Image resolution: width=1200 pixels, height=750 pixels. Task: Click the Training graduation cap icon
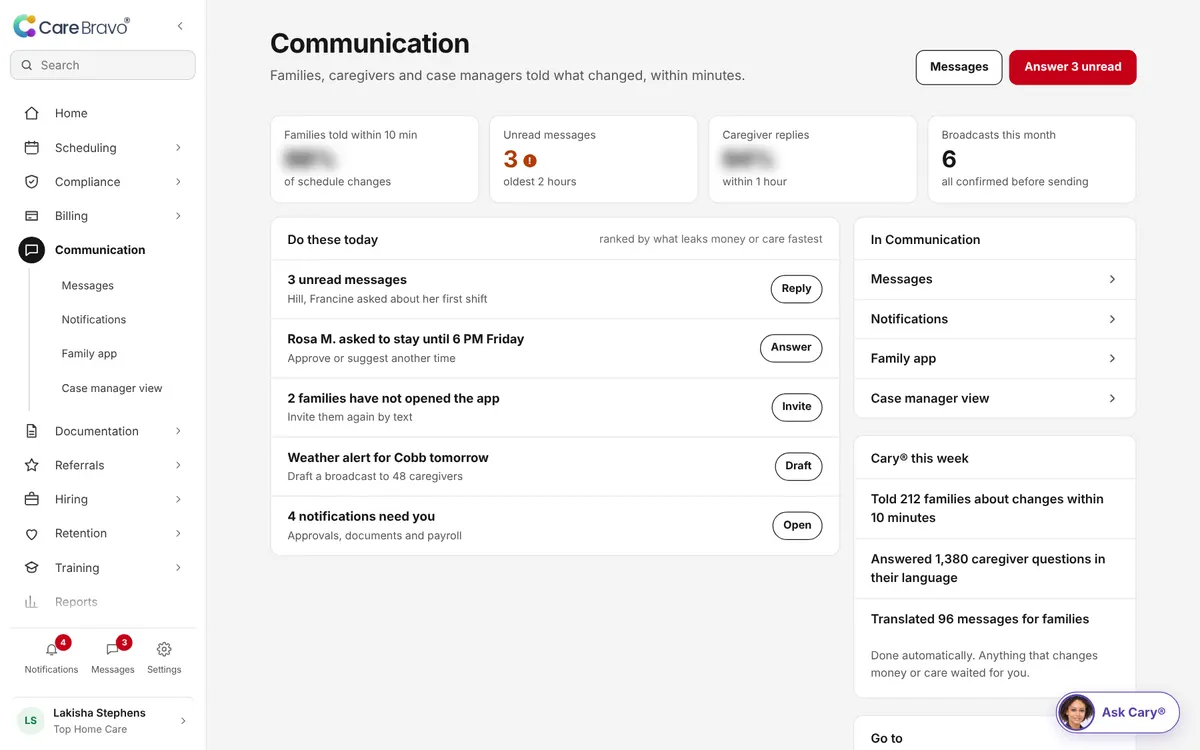(32, 567)
